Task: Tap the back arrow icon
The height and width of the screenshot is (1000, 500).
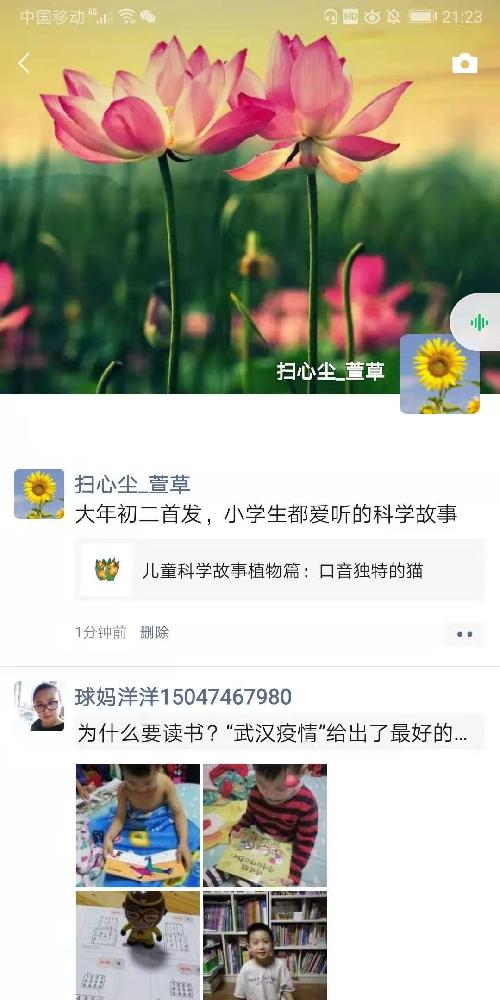Action: click(x=24, y=64)
